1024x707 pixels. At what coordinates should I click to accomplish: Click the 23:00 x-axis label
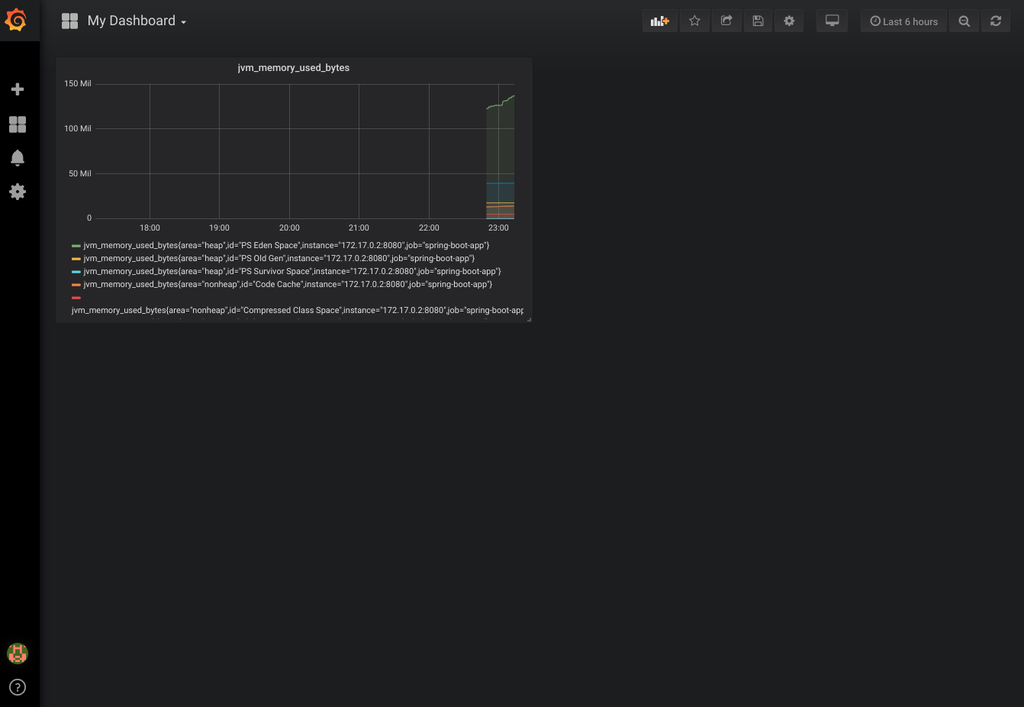(x=498, y=228)
